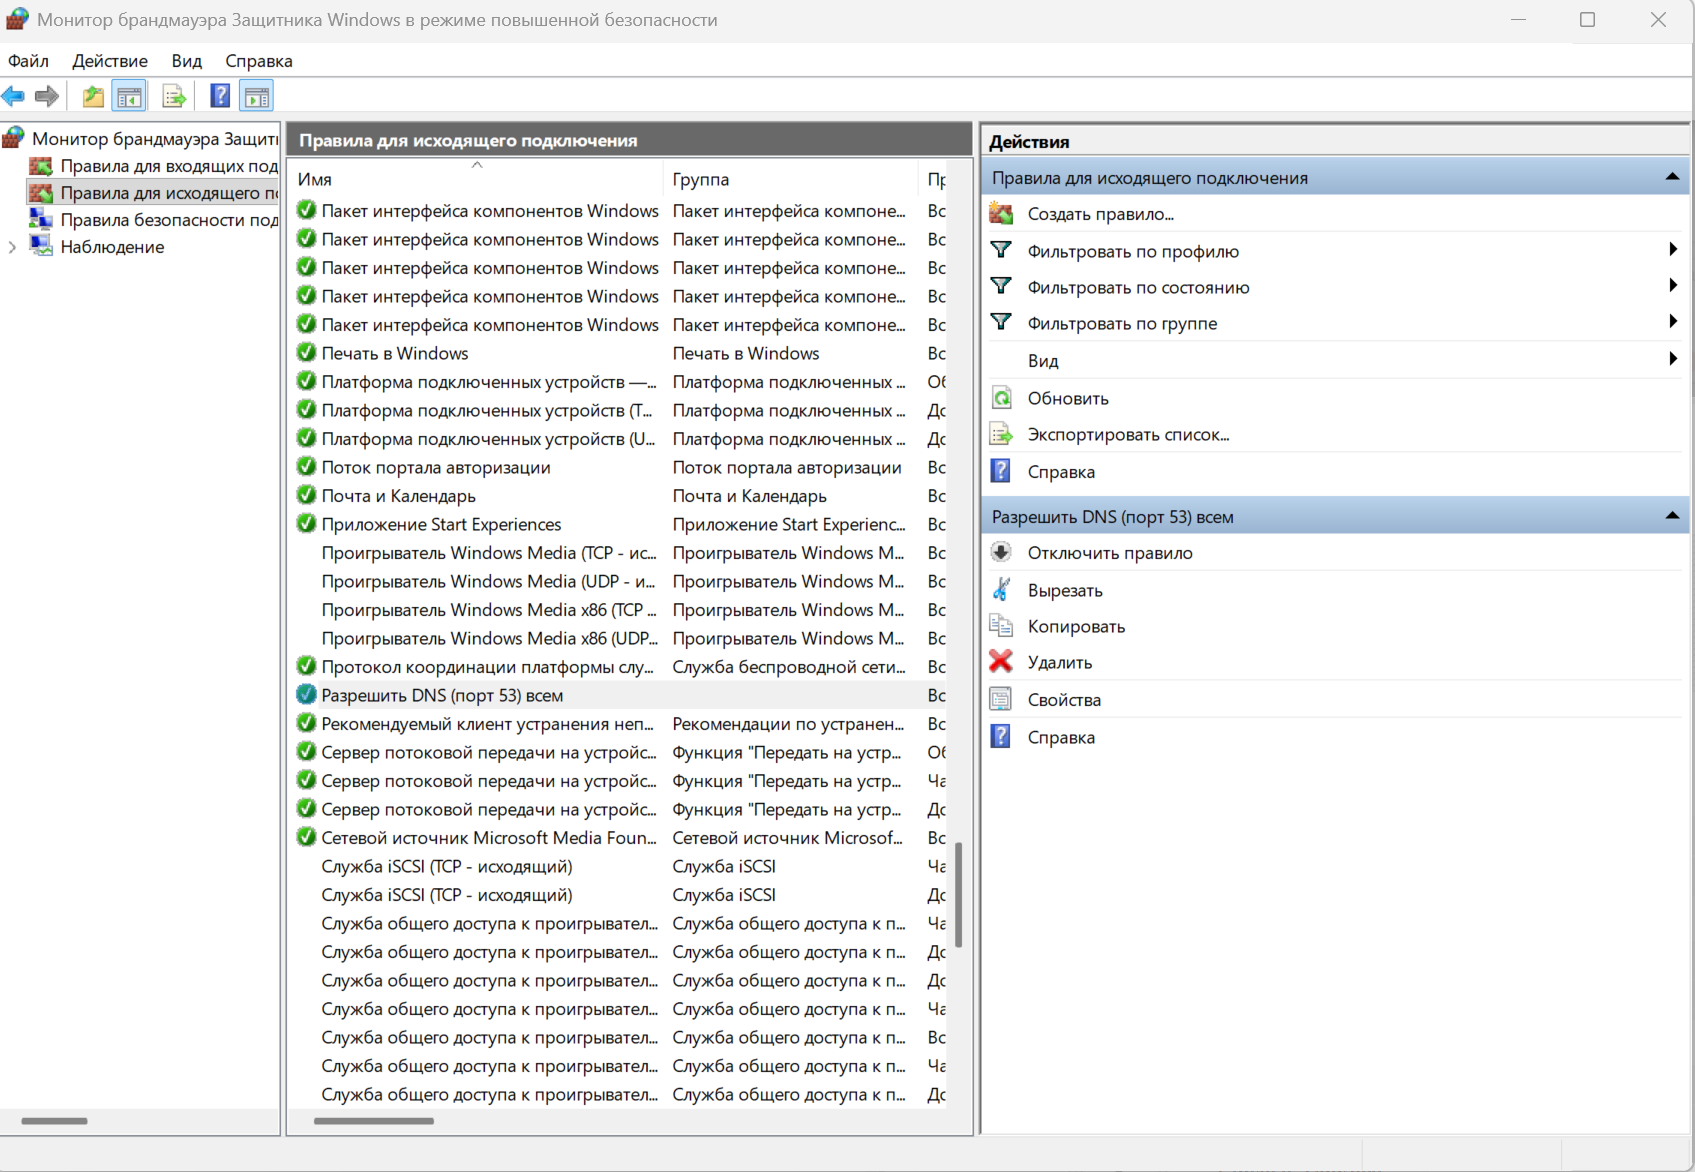Expand the Фильтровать по группе submenu arrow
Viewport: 1695px width, 1172px height.
pyautogui.click(x=1673, y=322)
